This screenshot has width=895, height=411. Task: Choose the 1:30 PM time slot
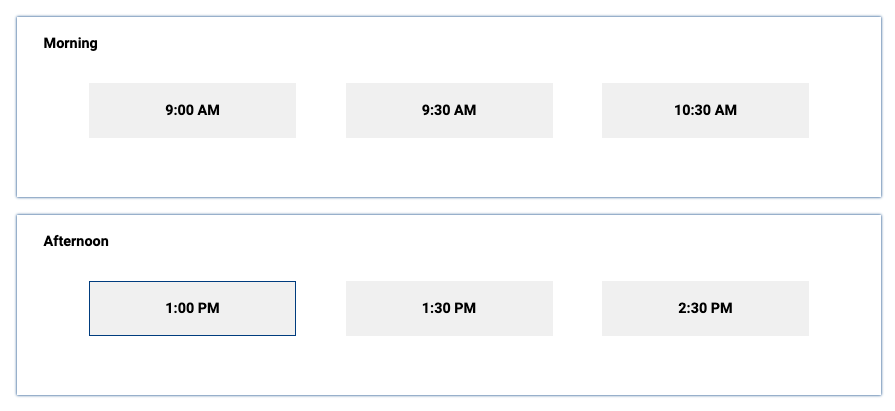coord(449,308)
